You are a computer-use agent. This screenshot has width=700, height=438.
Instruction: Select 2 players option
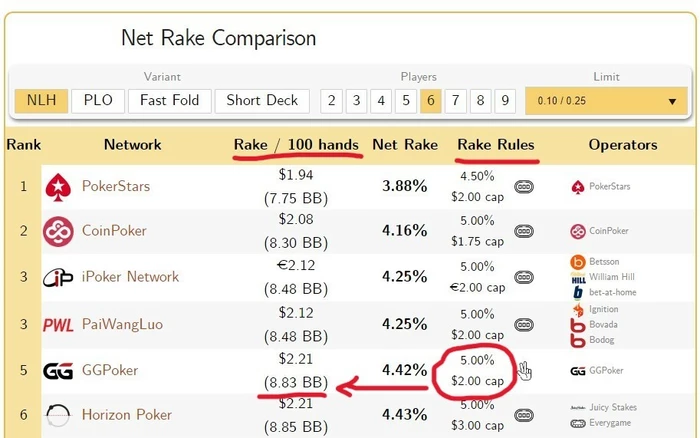[x=331, y=101]
